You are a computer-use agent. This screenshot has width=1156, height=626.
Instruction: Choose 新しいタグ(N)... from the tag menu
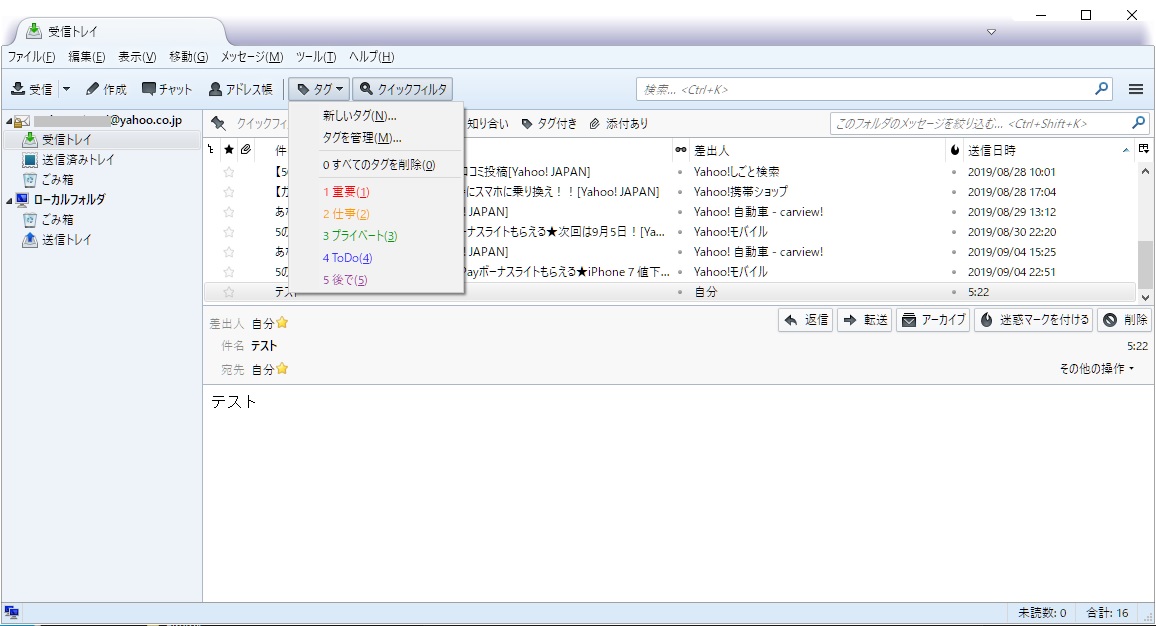tap(359, 116)
